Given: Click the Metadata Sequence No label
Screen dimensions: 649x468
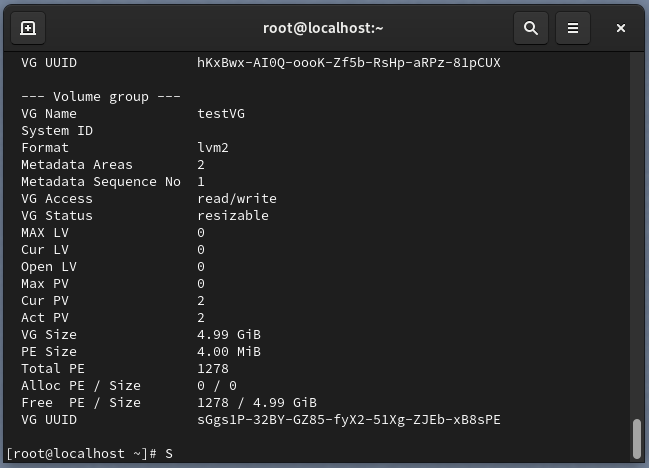Looking at the screenshot, I should pyautogui.click(x=101, y=182).
